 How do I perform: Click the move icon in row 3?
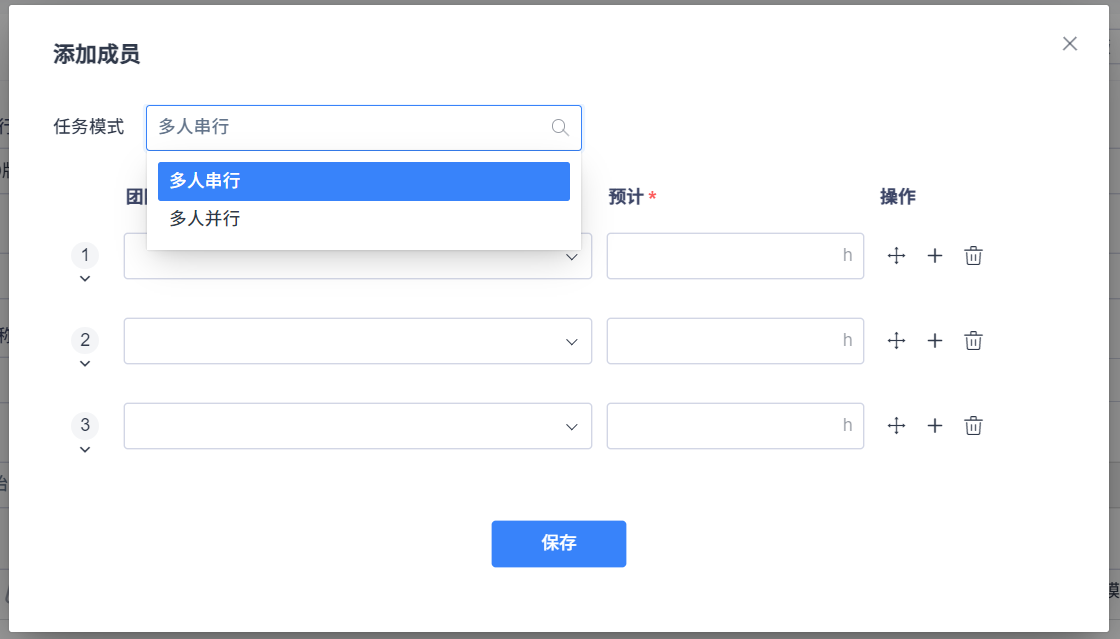[x=897, y=426]
